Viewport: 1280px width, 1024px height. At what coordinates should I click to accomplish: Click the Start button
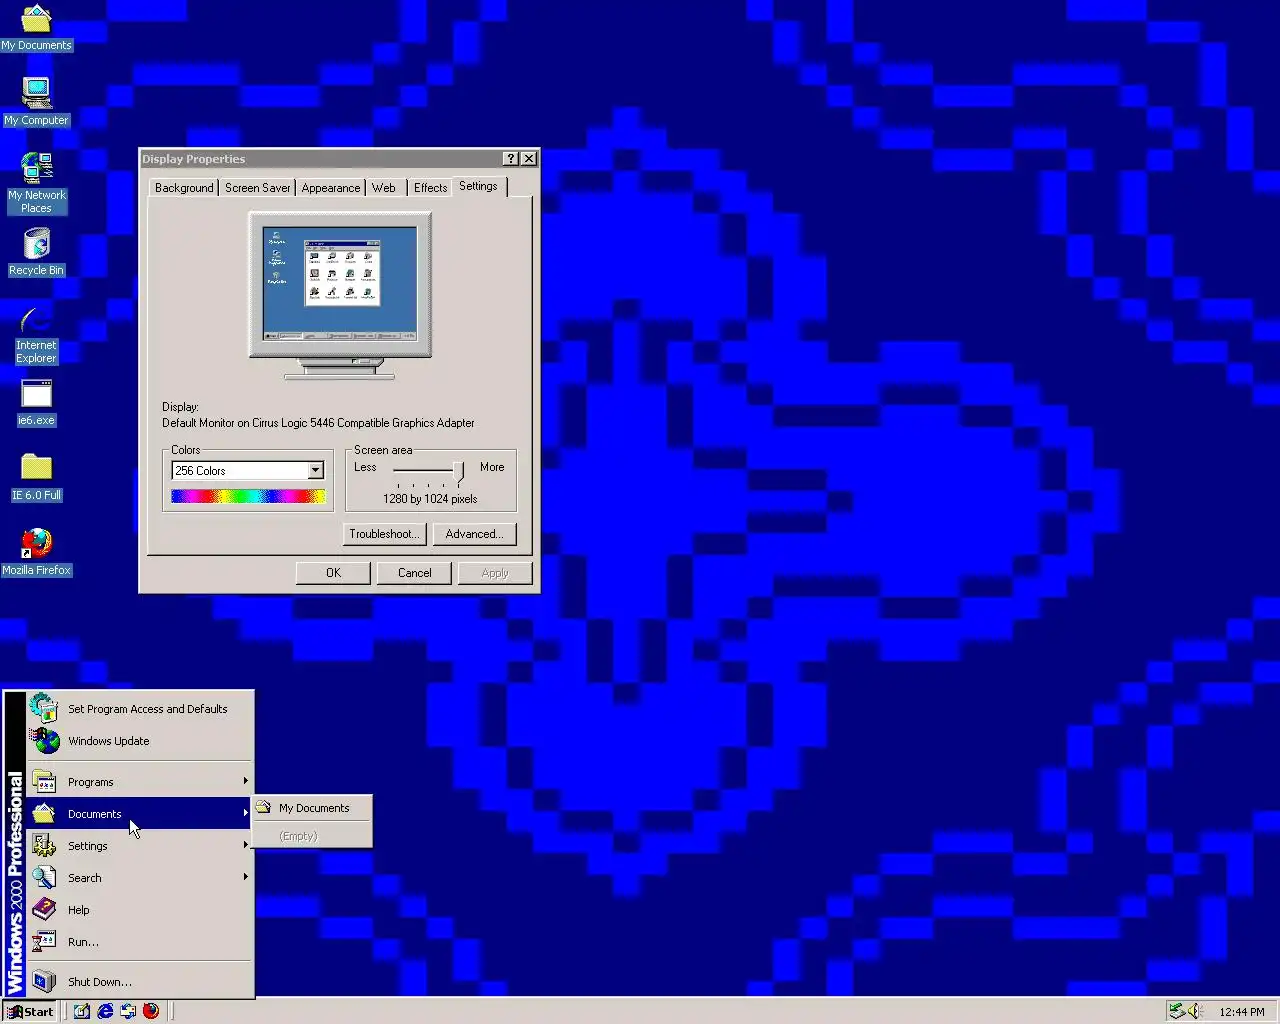click(30, 1011)
